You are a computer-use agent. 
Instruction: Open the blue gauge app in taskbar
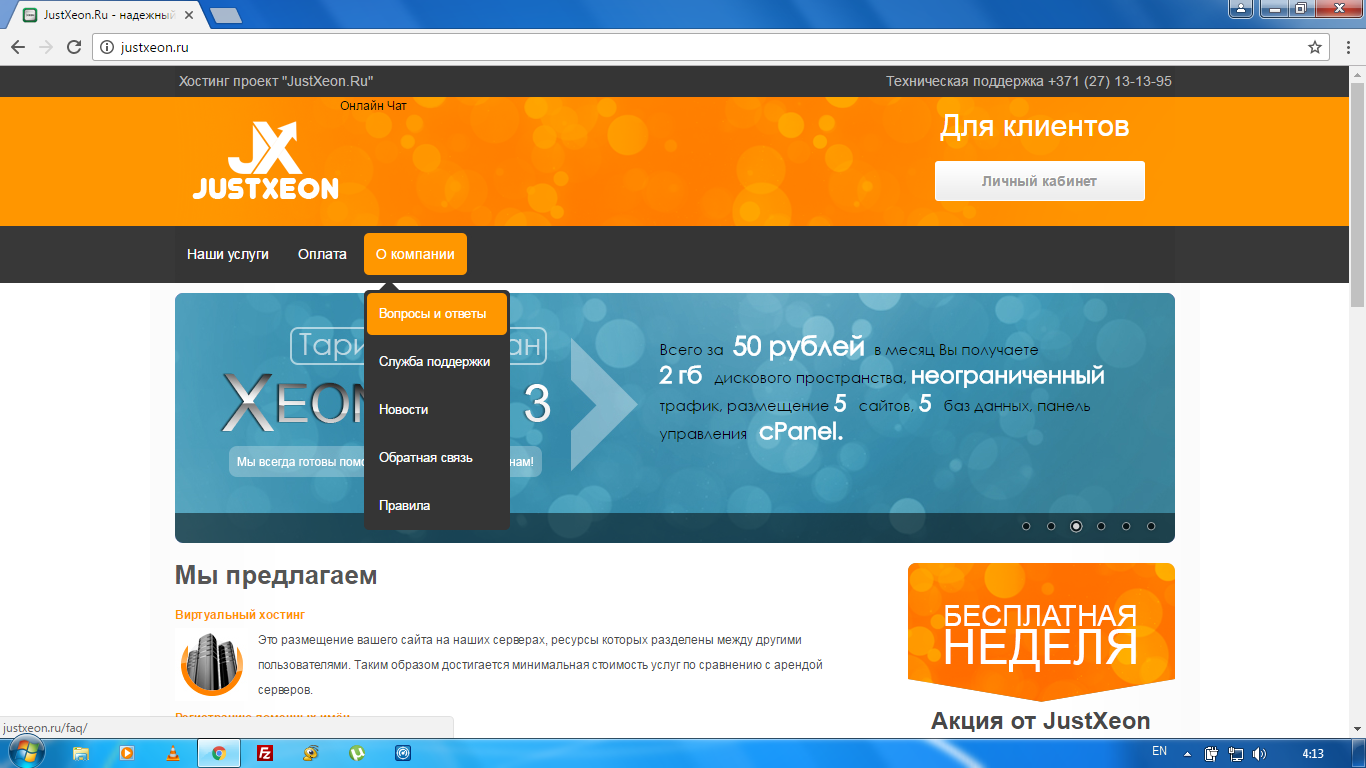(x=403, y=754)
